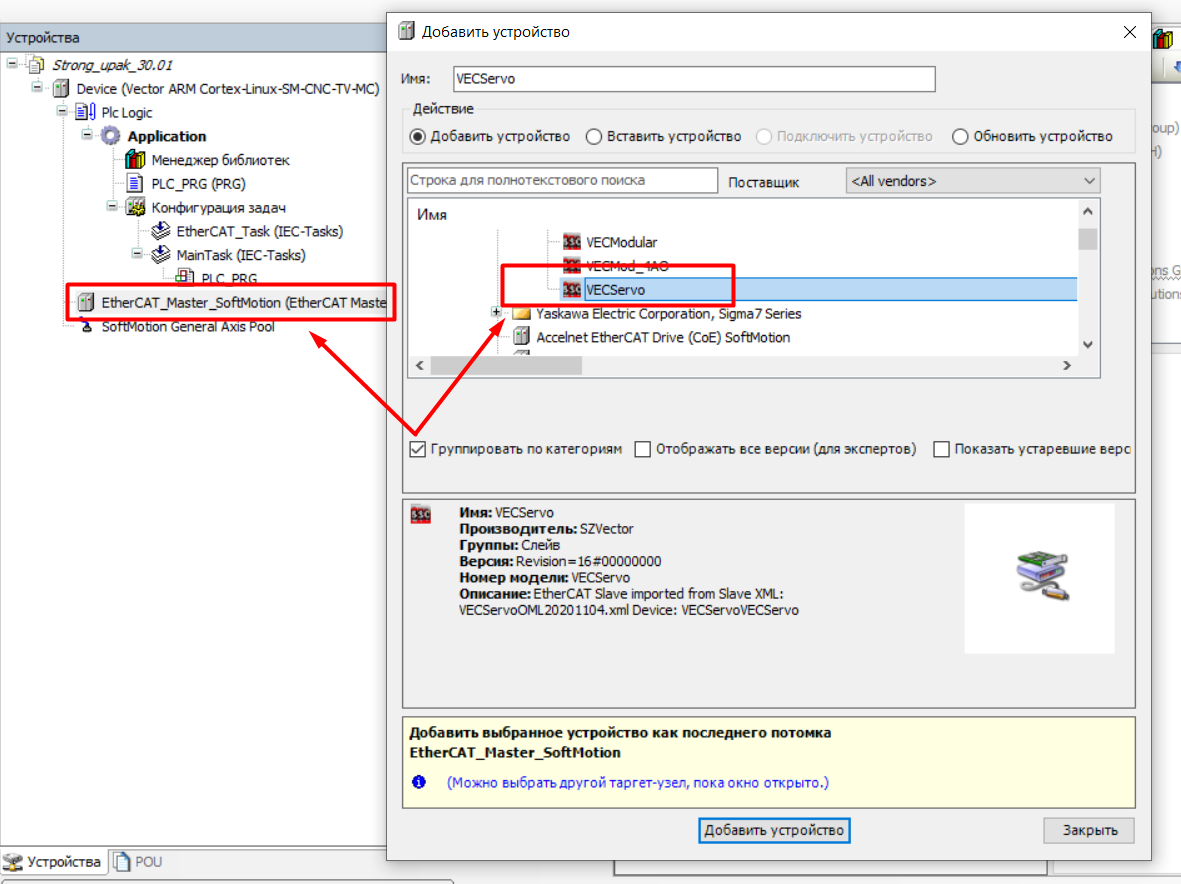This screenshot has height=884, width=1181.
Task: Click the 'Добавить устройство' button
Action: click(774, 831)
